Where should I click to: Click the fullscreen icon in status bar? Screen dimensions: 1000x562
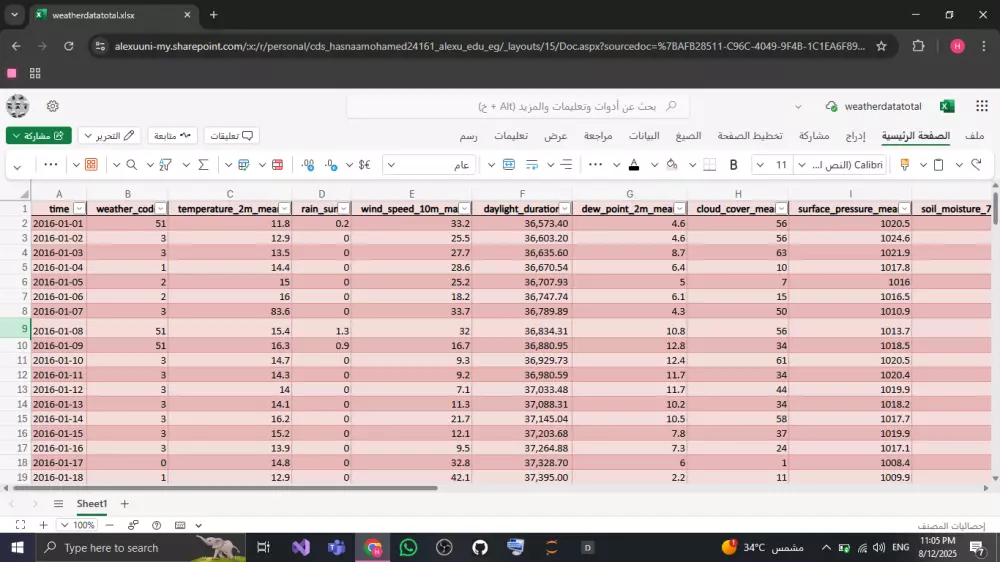coord(20,525)
